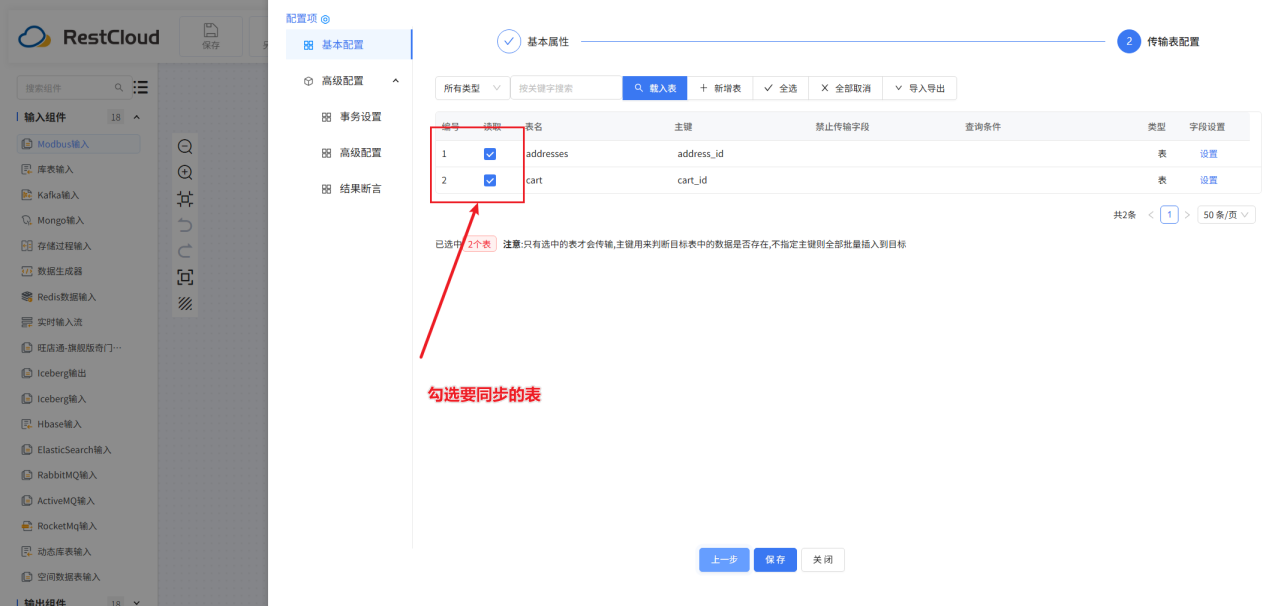Uncheck the 读取 checkbox for addresses table

click(x=489, y=153)
